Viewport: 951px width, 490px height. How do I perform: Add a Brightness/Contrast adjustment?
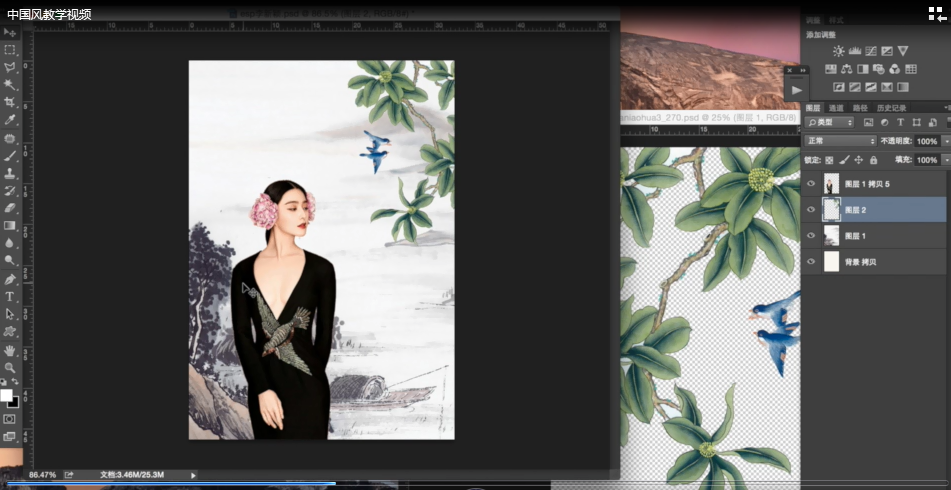(x=838, y=51)
